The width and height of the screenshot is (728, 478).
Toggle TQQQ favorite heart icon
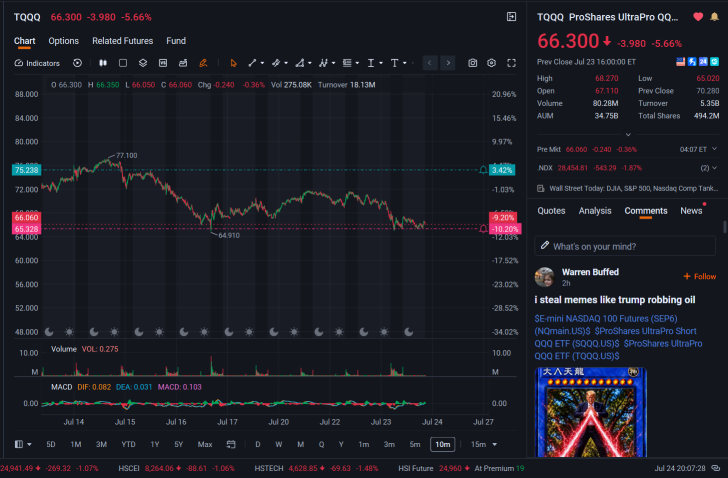click(698, 17)
